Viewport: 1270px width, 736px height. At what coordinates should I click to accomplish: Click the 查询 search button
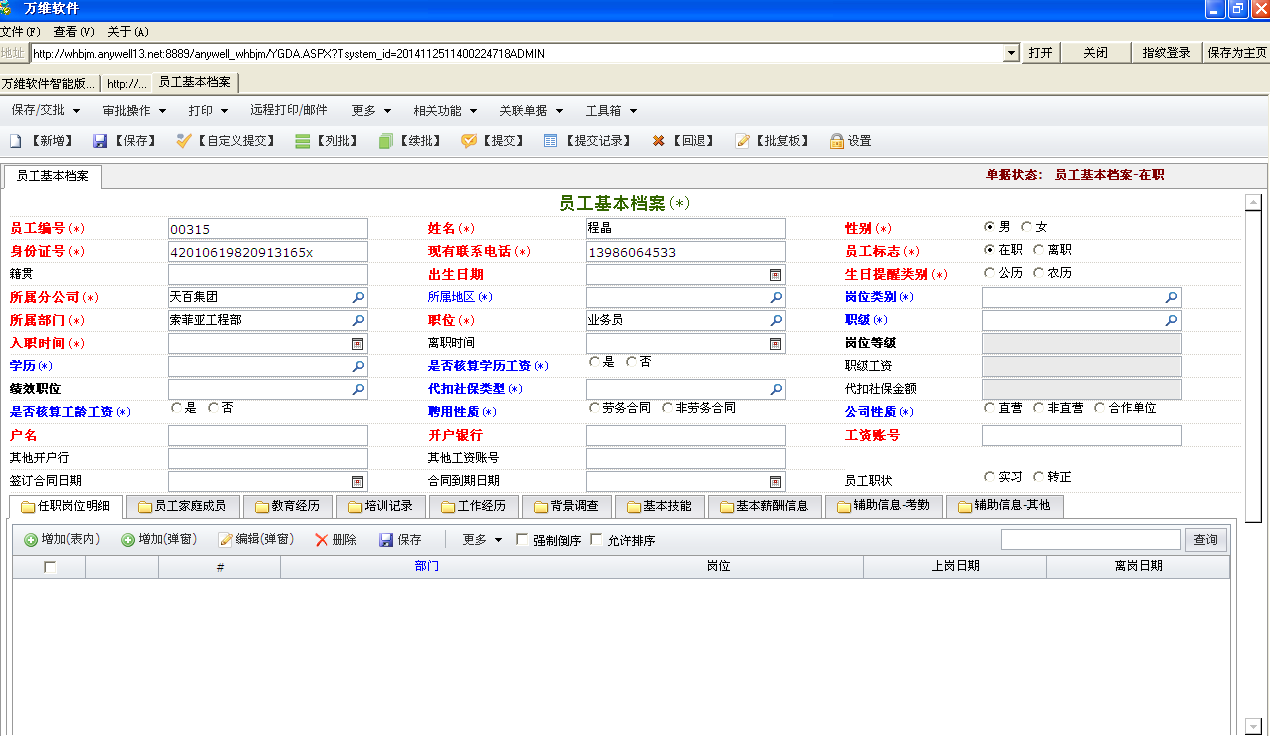click(1206, 540)
